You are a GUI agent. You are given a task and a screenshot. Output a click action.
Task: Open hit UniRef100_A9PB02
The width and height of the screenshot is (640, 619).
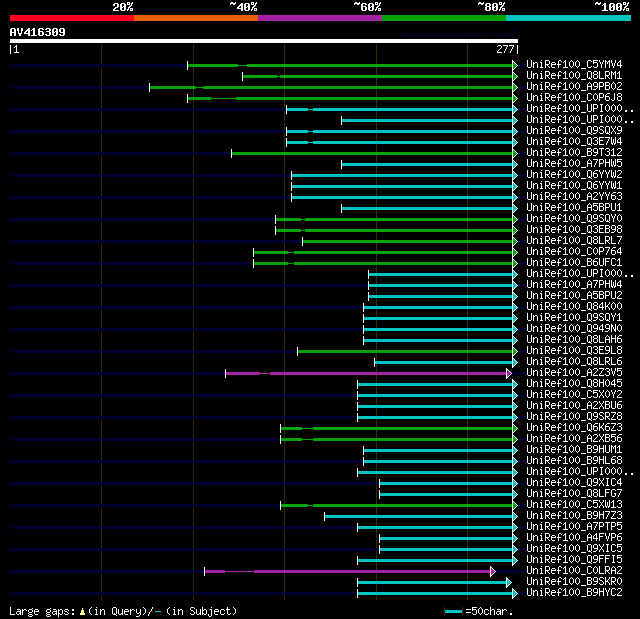pos(574,87)
